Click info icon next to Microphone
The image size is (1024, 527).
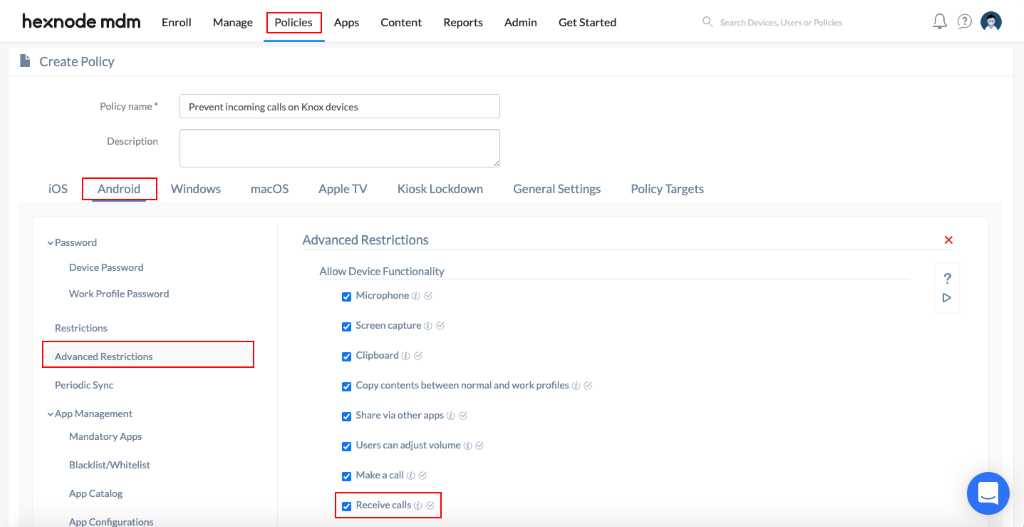(416, 296)
